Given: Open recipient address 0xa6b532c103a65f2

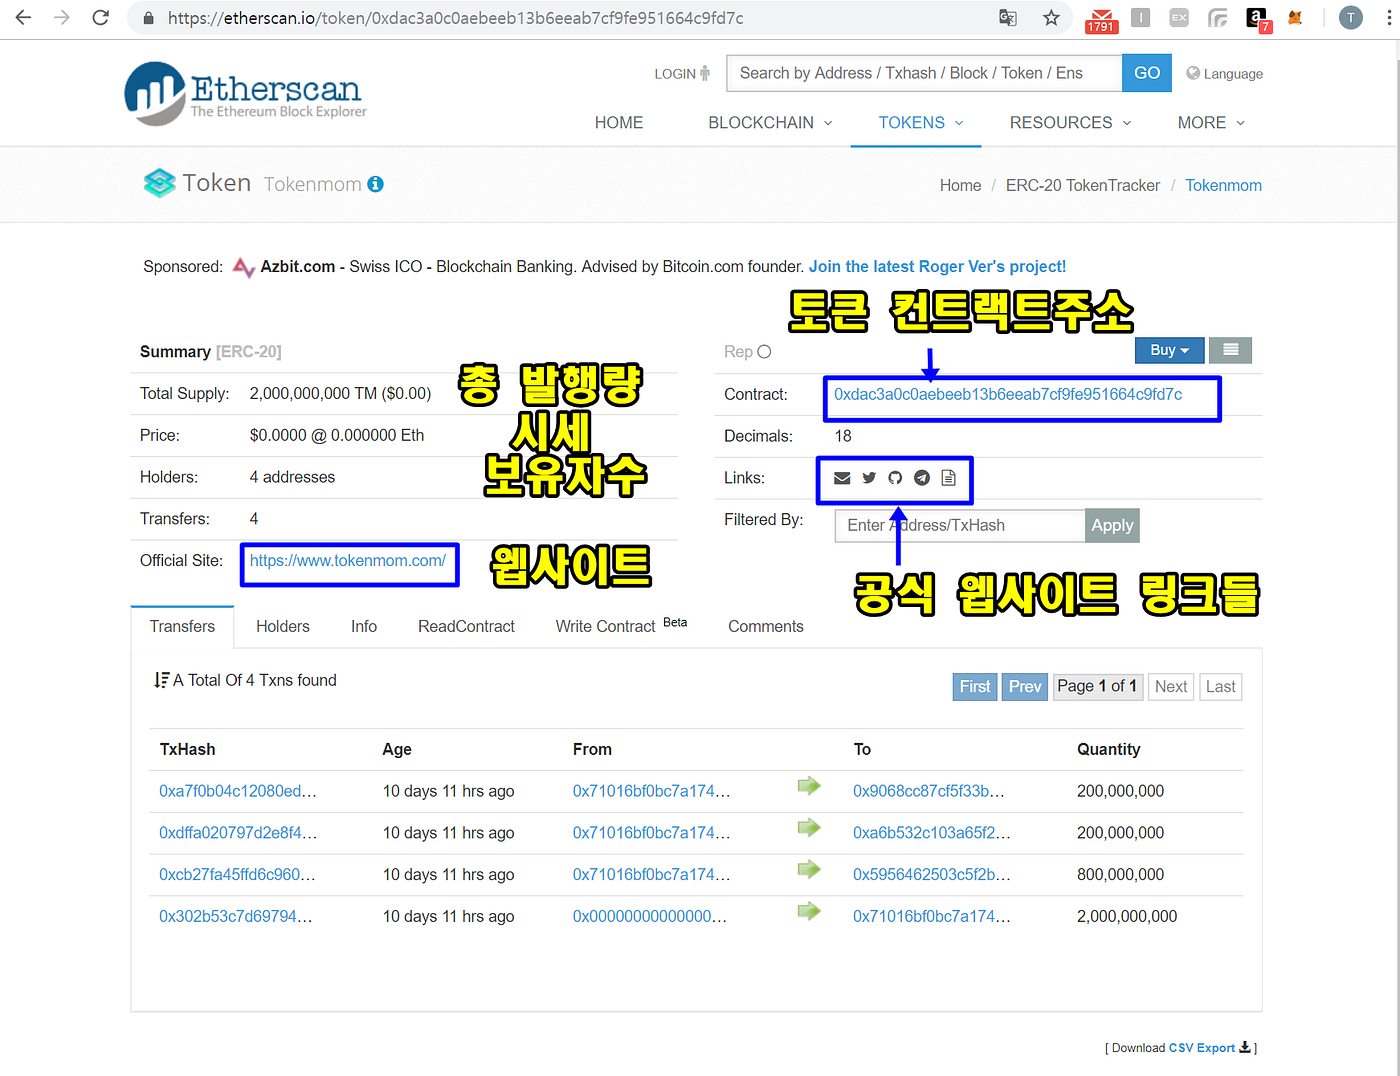Looking at the screenshot, I should (x=932, y=833).
